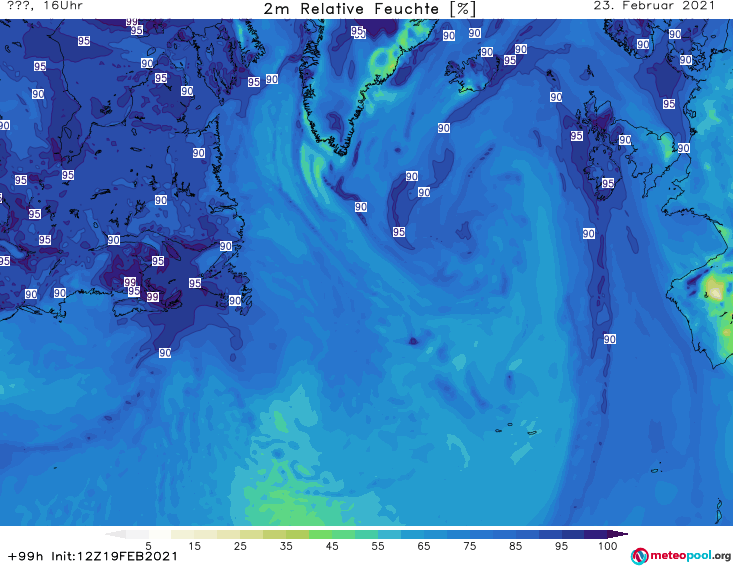Screen dimensions: 733x566
Task: Click the colorbar tick label '75'
Action: [x=469, y=546]
